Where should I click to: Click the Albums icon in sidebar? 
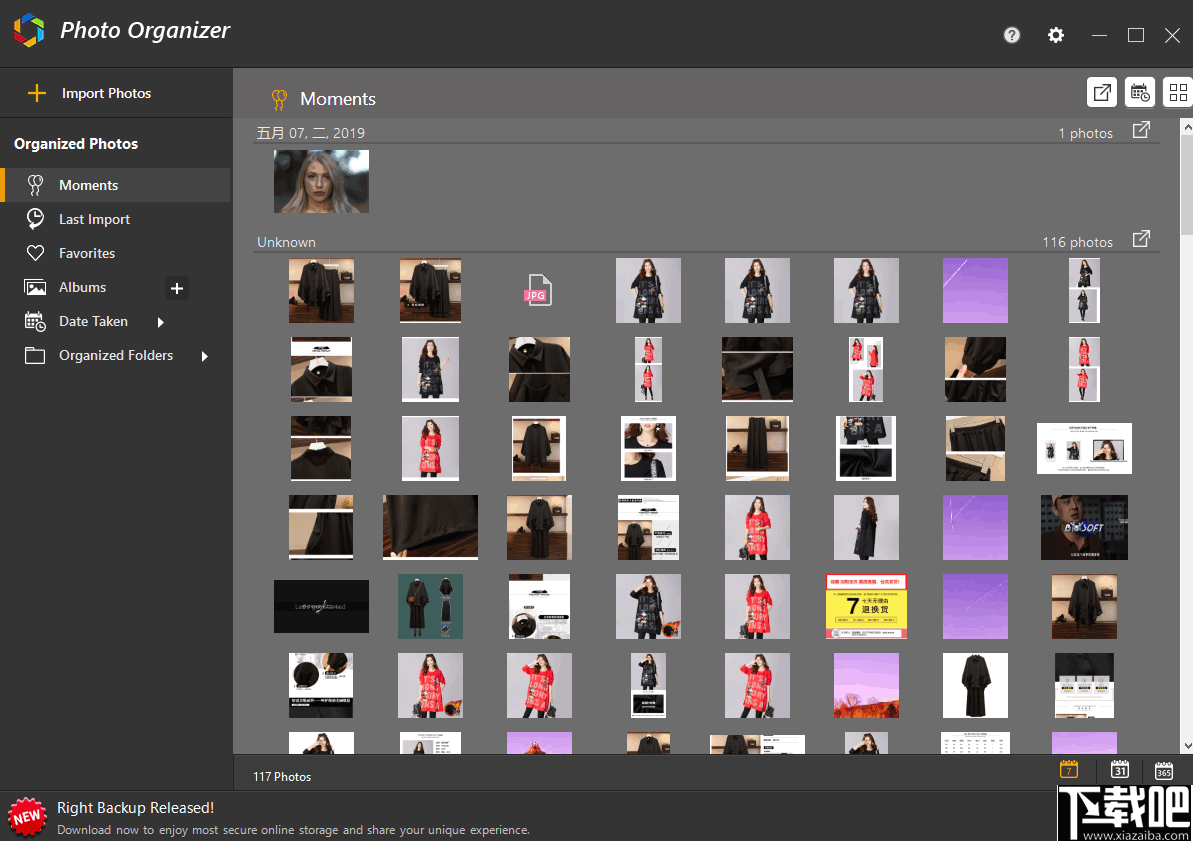pyautogui.click(x=37, y=287)
